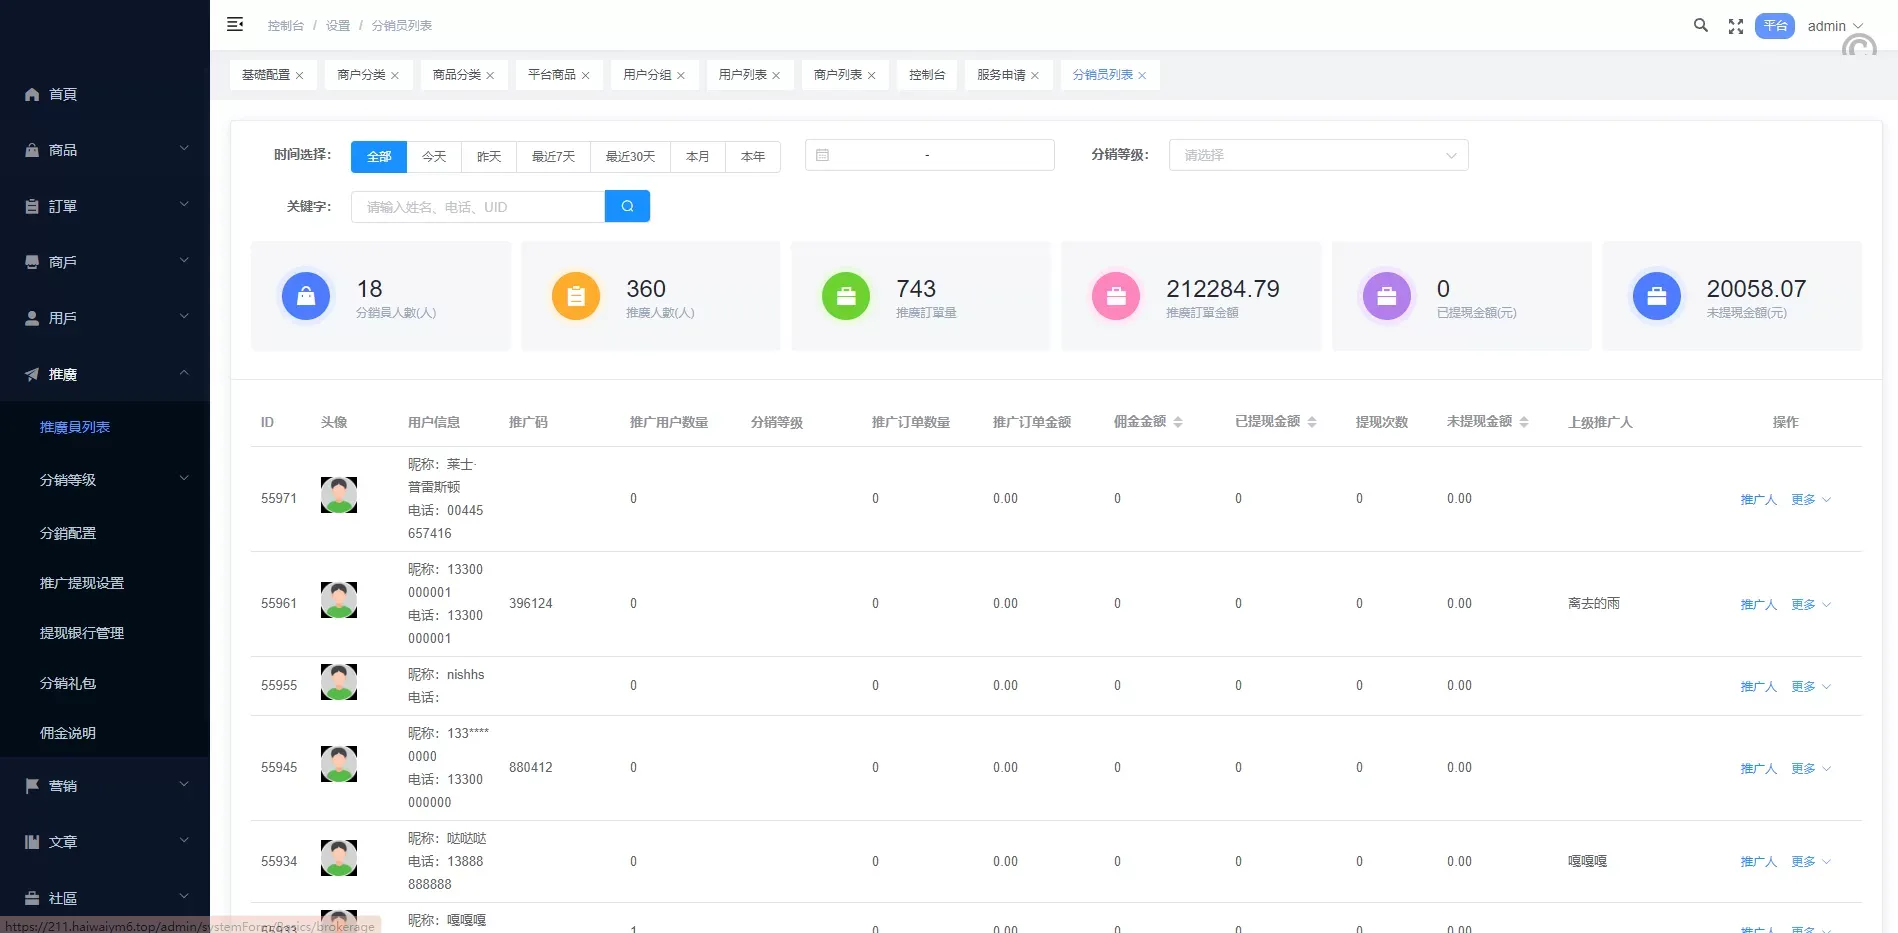Click the keyword input field
1898x933 pixels.
(478, 207)
